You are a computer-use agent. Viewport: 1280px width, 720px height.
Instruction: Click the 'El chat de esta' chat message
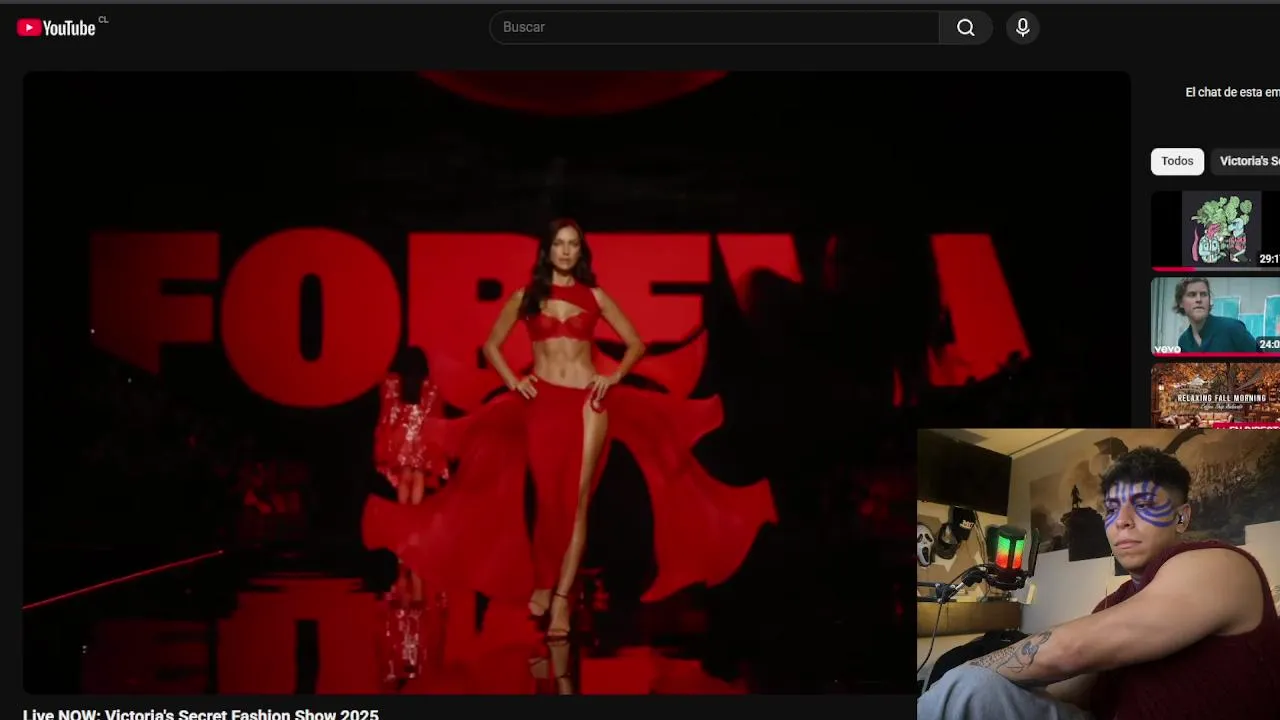(x=1232, y=92)
